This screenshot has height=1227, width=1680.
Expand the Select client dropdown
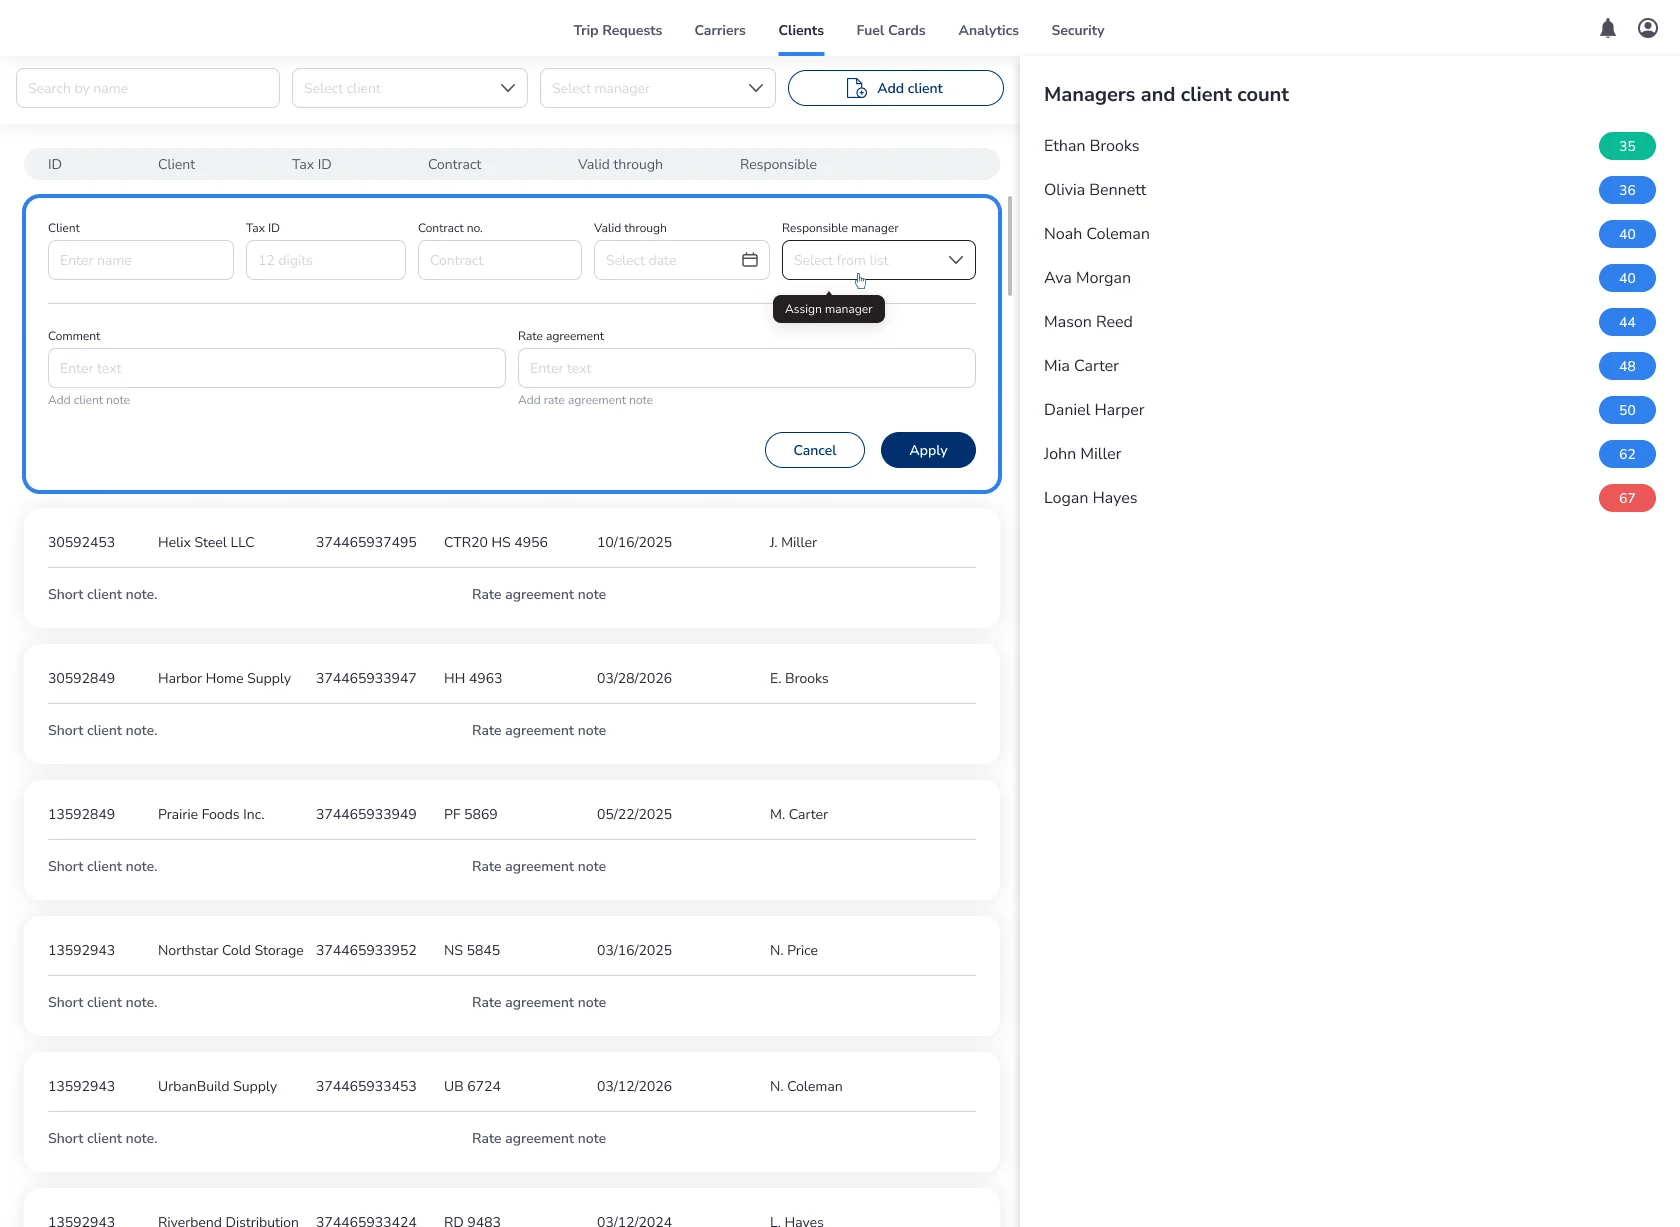coord(410,88)
